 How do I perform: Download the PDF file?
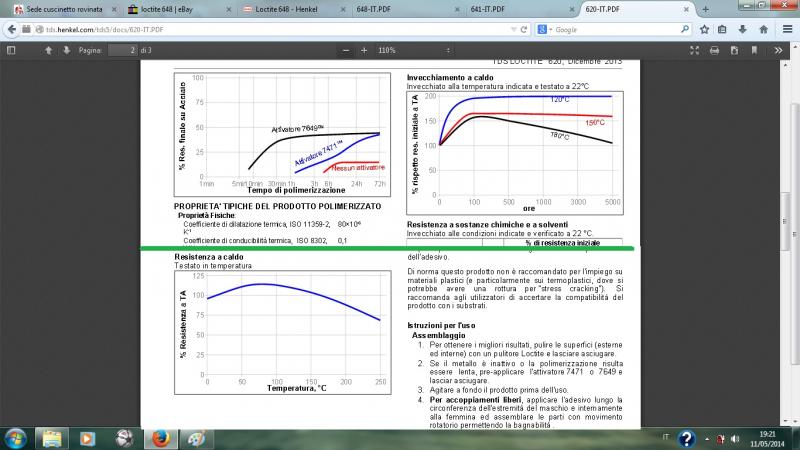pos(734,50)
